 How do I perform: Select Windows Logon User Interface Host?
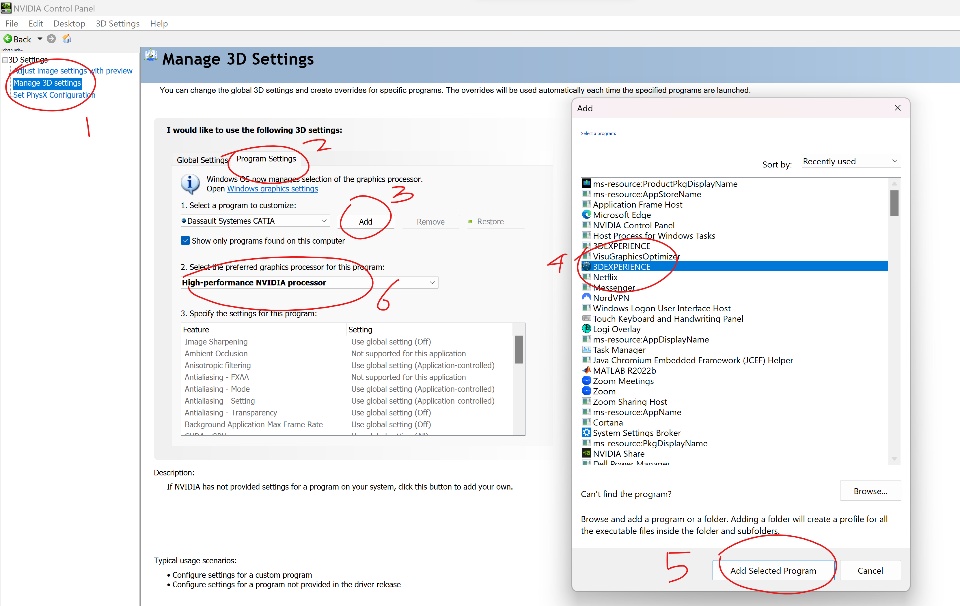pyautogui.click(x=662, y=308)
